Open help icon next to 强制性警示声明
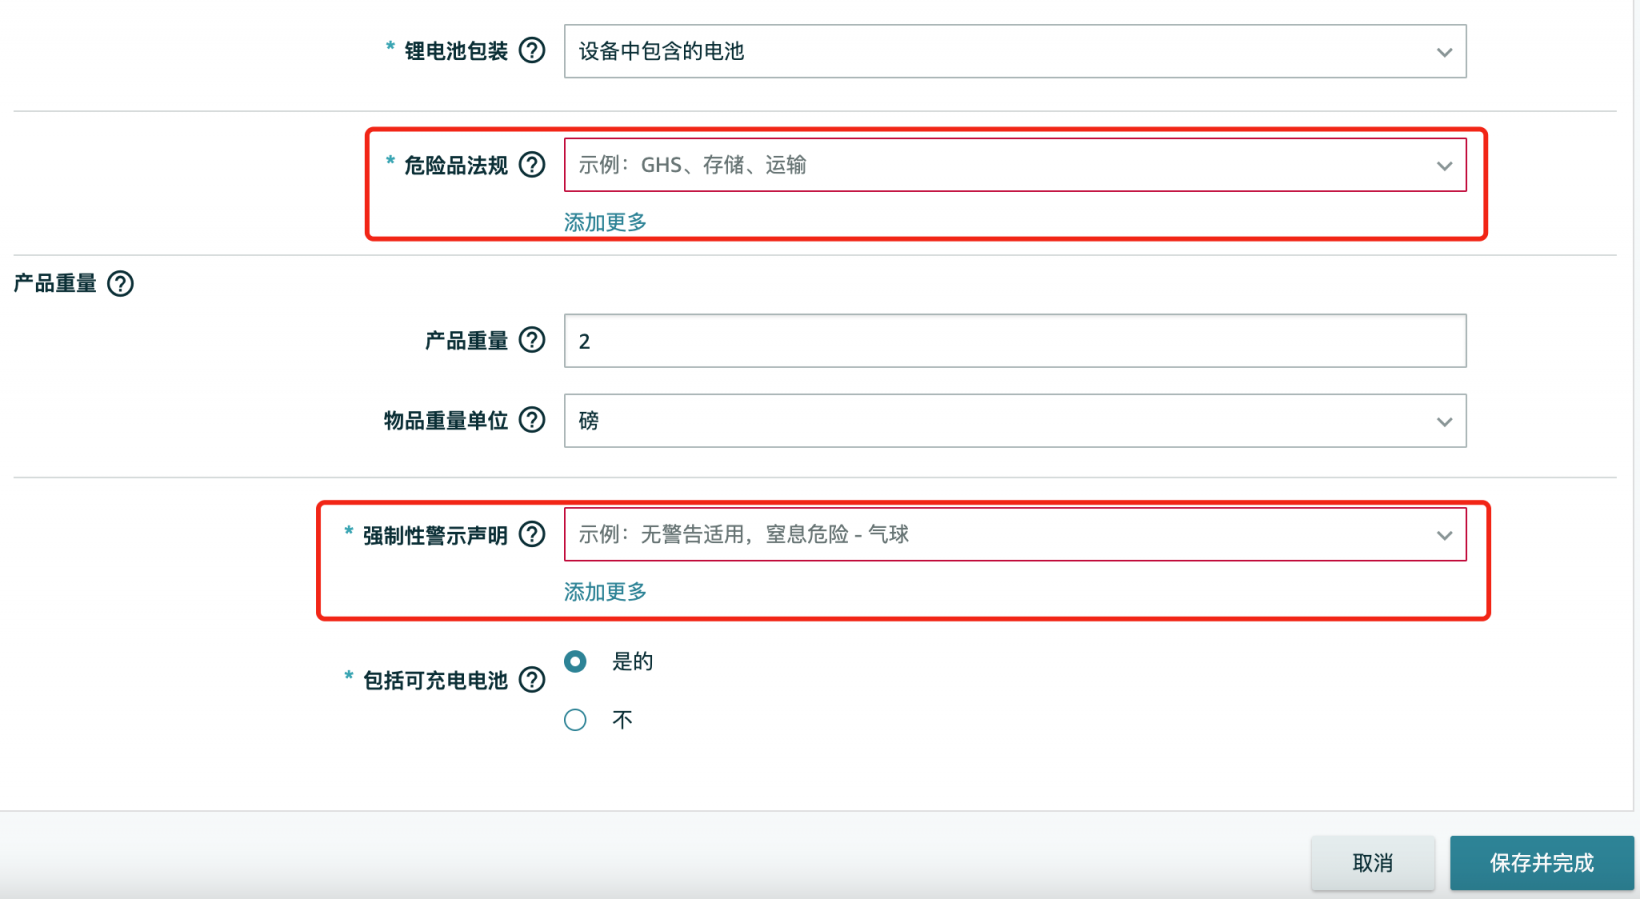This screenshot has height=899, width=1640. pyautogui.click(x=532, y=535)
